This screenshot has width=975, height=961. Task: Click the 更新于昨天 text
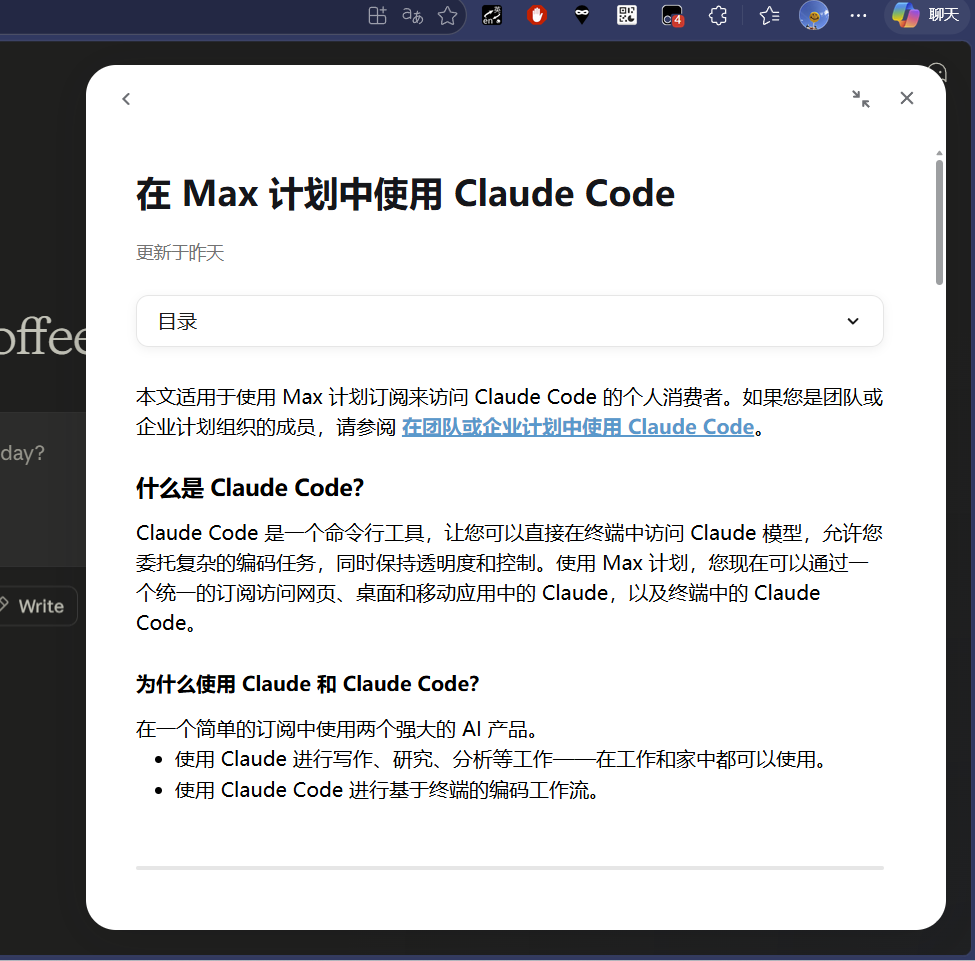180,253
